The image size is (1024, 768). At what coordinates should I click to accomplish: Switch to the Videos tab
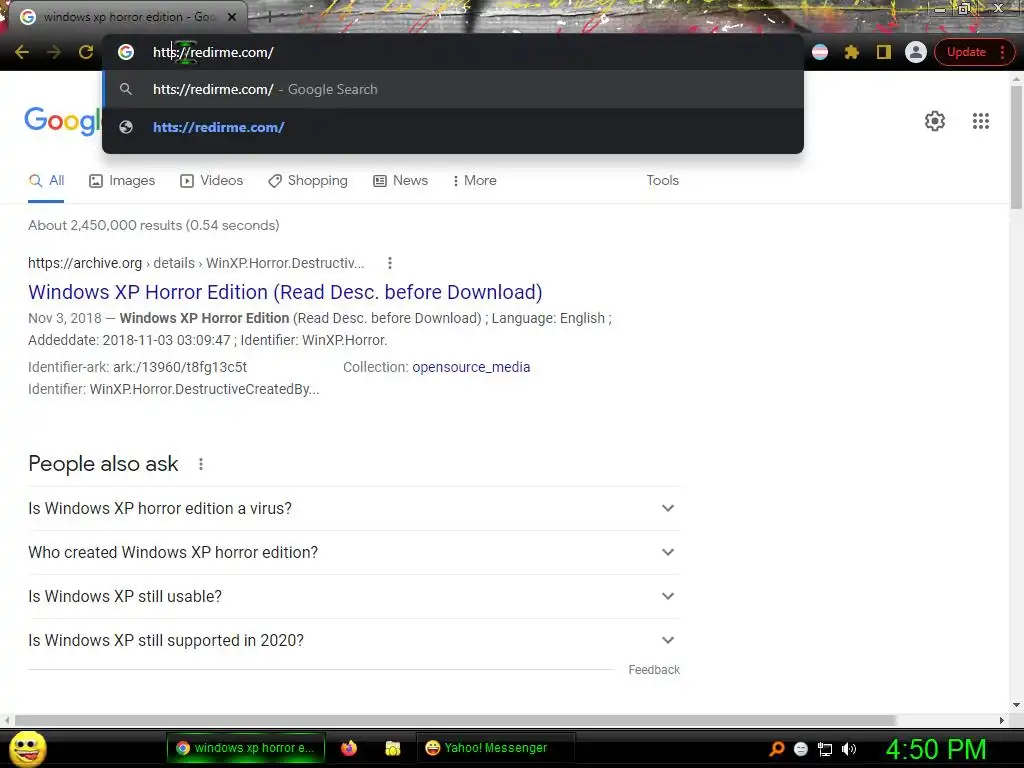coord(212,181)
